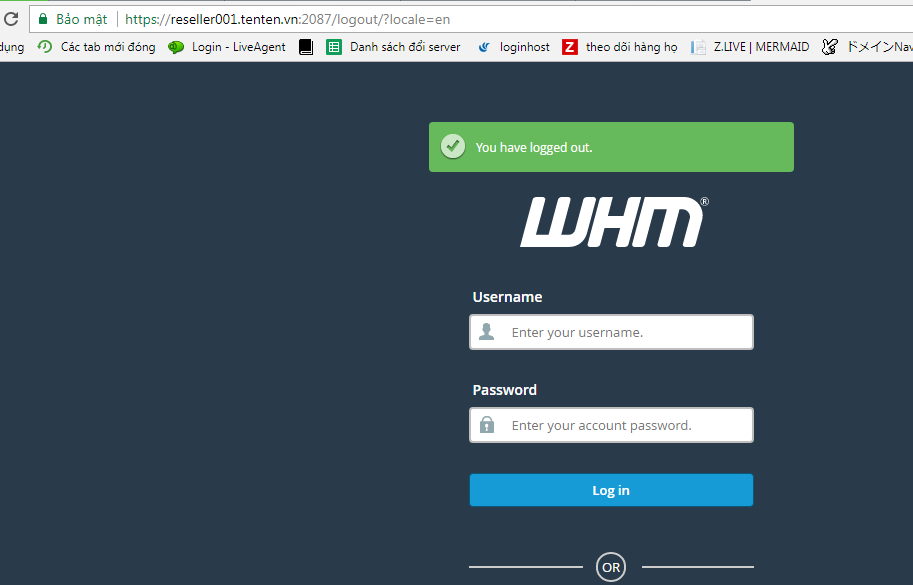The width and height of the screenshot is (913, 585).
Task: Click the padlock icon in Password field
Action: pos(487,424)
